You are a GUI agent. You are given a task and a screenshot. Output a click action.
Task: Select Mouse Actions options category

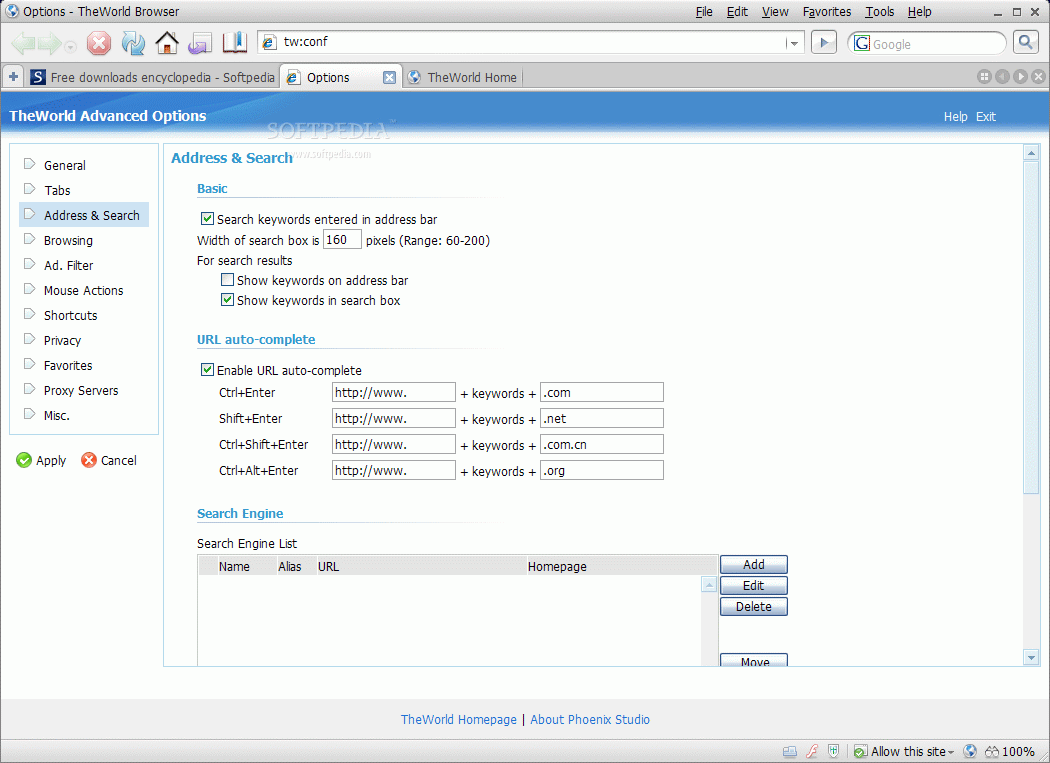coord(83,291)
